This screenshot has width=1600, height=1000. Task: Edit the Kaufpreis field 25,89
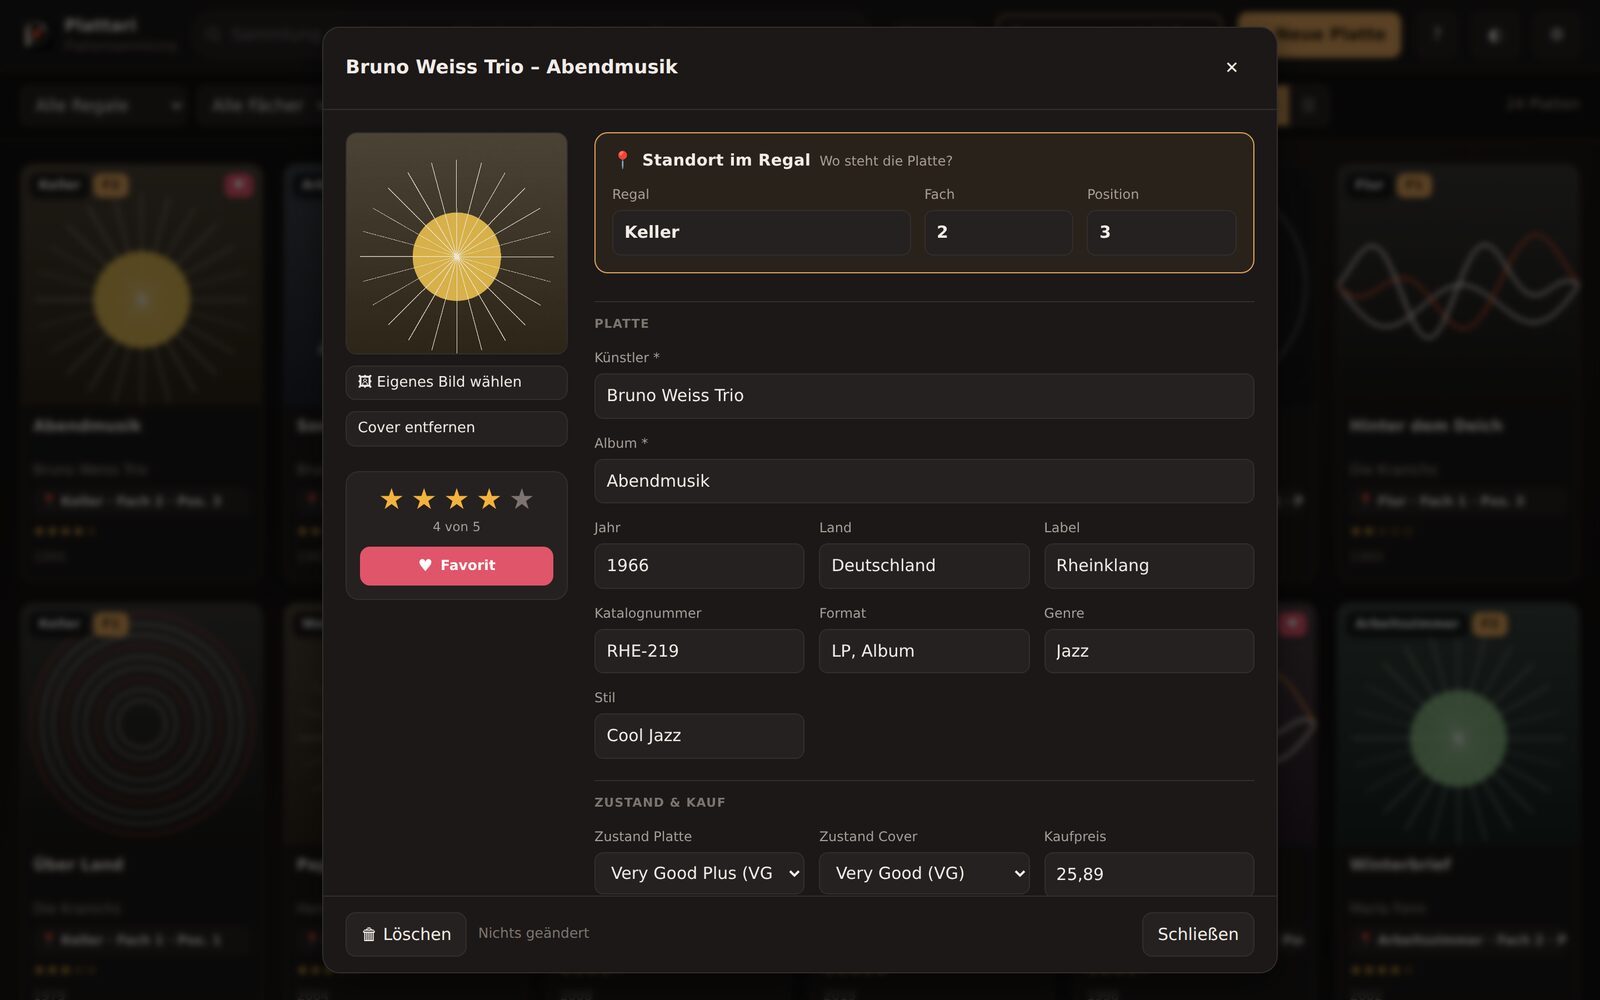(1149, 874)
